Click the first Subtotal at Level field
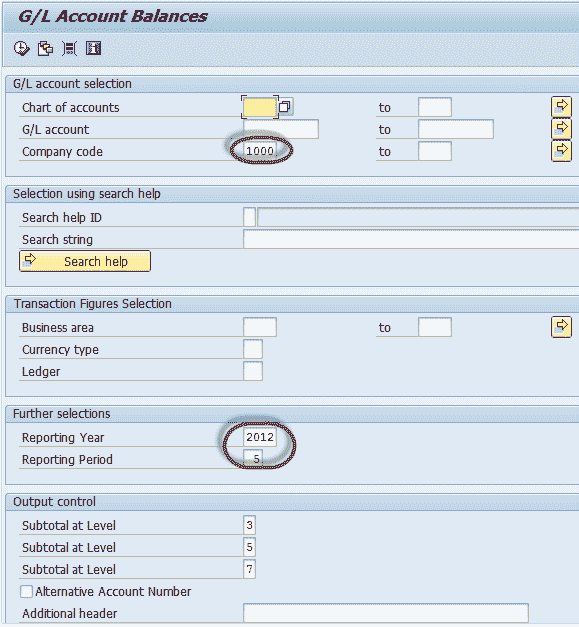Viewport: 579px width, 627px height. click(250, 525)
